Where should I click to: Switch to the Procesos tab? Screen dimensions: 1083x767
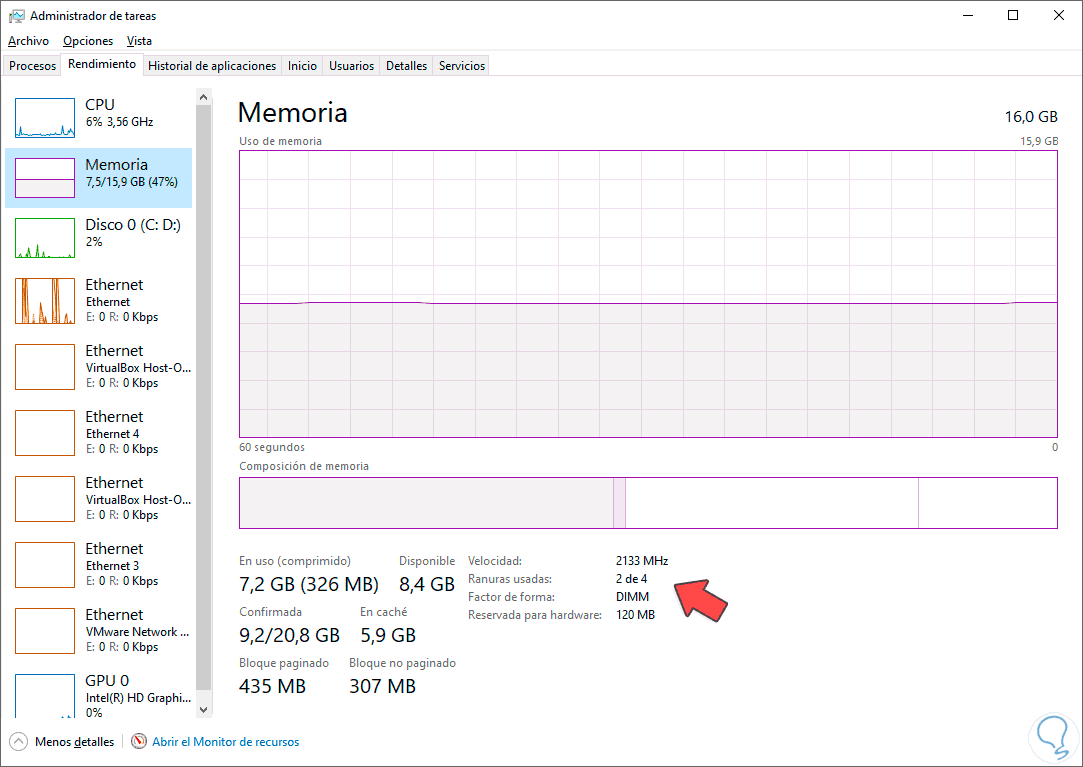(x=33, y=66)
